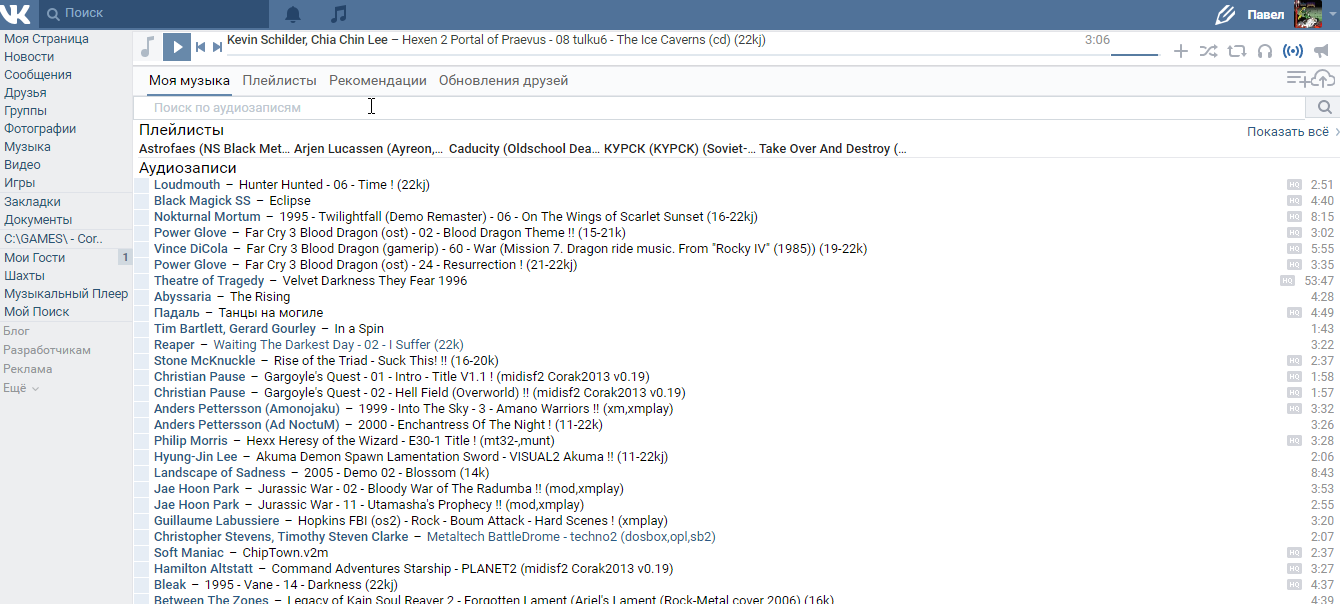Open Закладки in sidebar

31,202
